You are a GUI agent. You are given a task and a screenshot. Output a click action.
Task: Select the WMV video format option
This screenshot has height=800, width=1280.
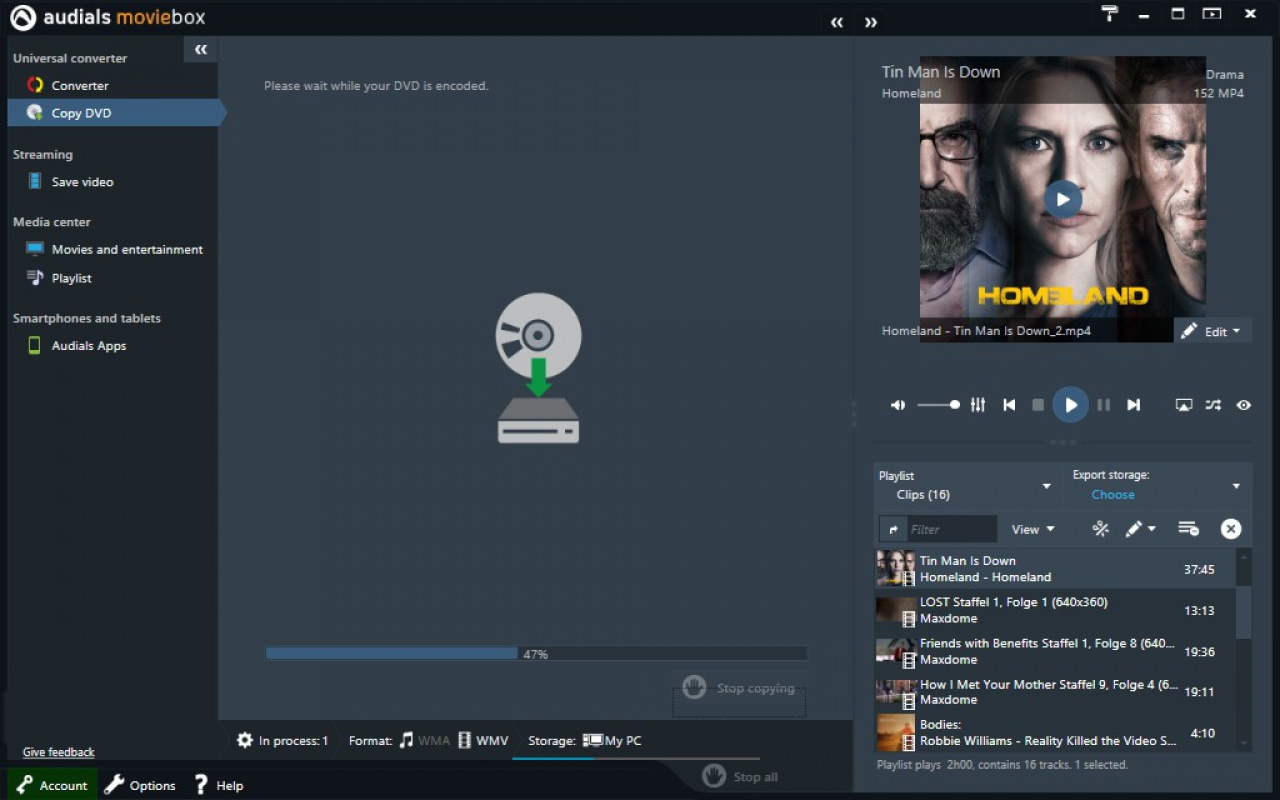pos(483,741)
